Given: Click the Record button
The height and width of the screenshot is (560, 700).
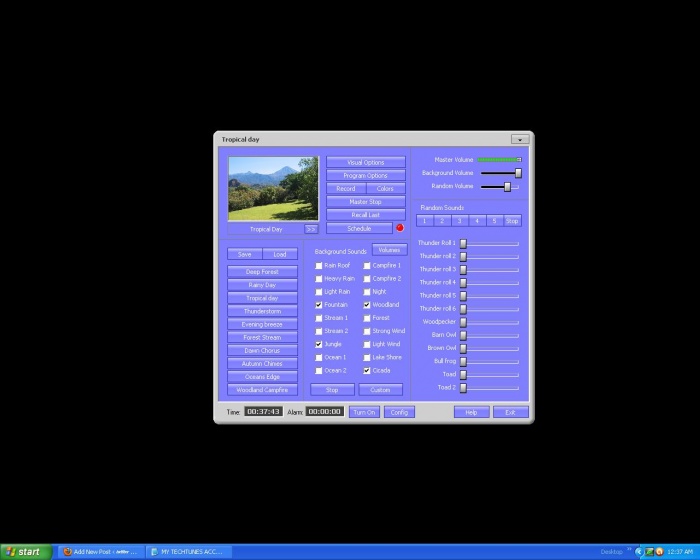Looking at the screenshot, I should tap(346, 188).
